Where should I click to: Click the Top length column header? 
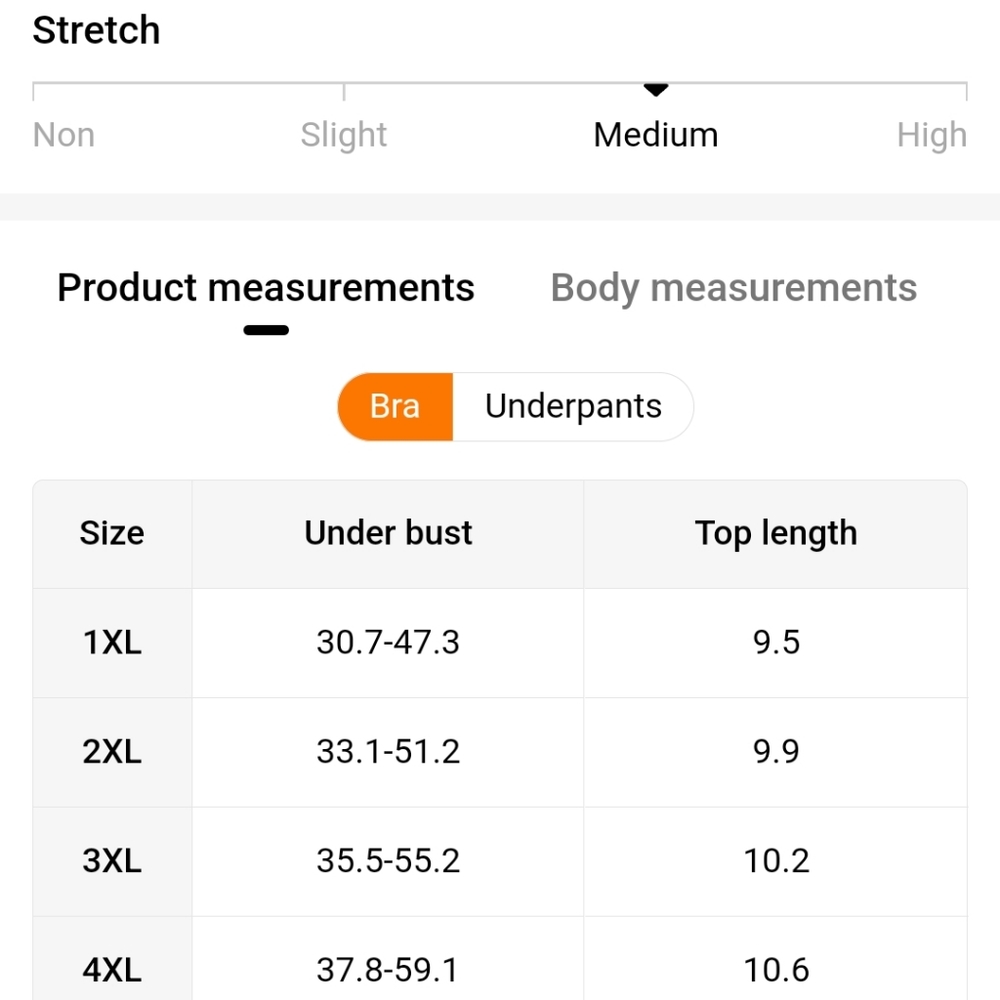[776, 534]
